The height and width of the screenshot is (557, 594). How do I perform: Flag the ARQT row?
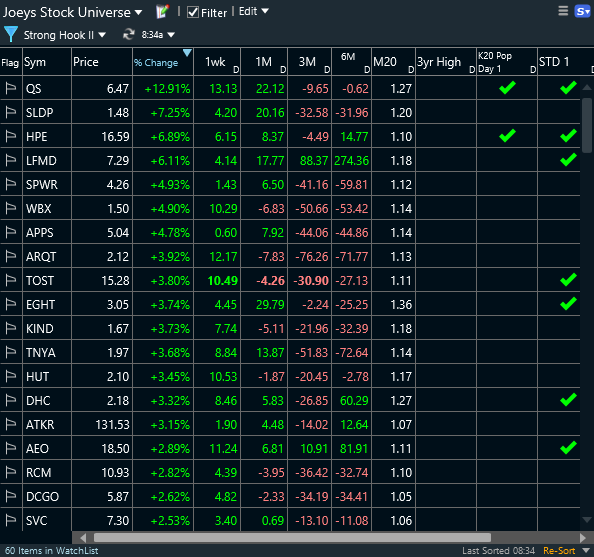pyautogui.click(x=11, y=257)
